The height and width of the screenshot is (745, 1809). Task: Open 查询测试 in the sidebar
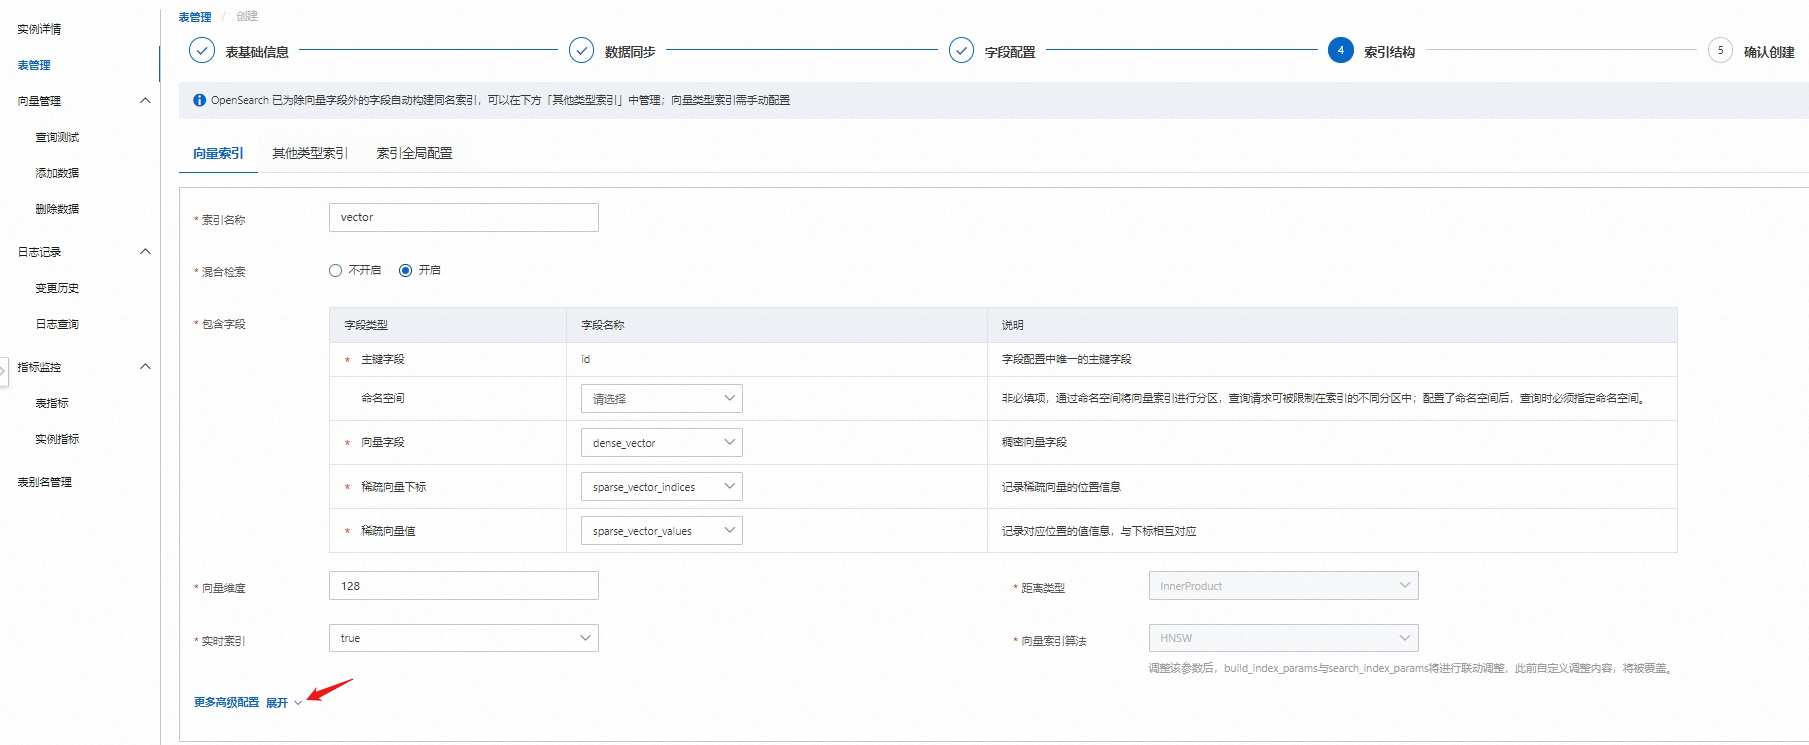57,137
